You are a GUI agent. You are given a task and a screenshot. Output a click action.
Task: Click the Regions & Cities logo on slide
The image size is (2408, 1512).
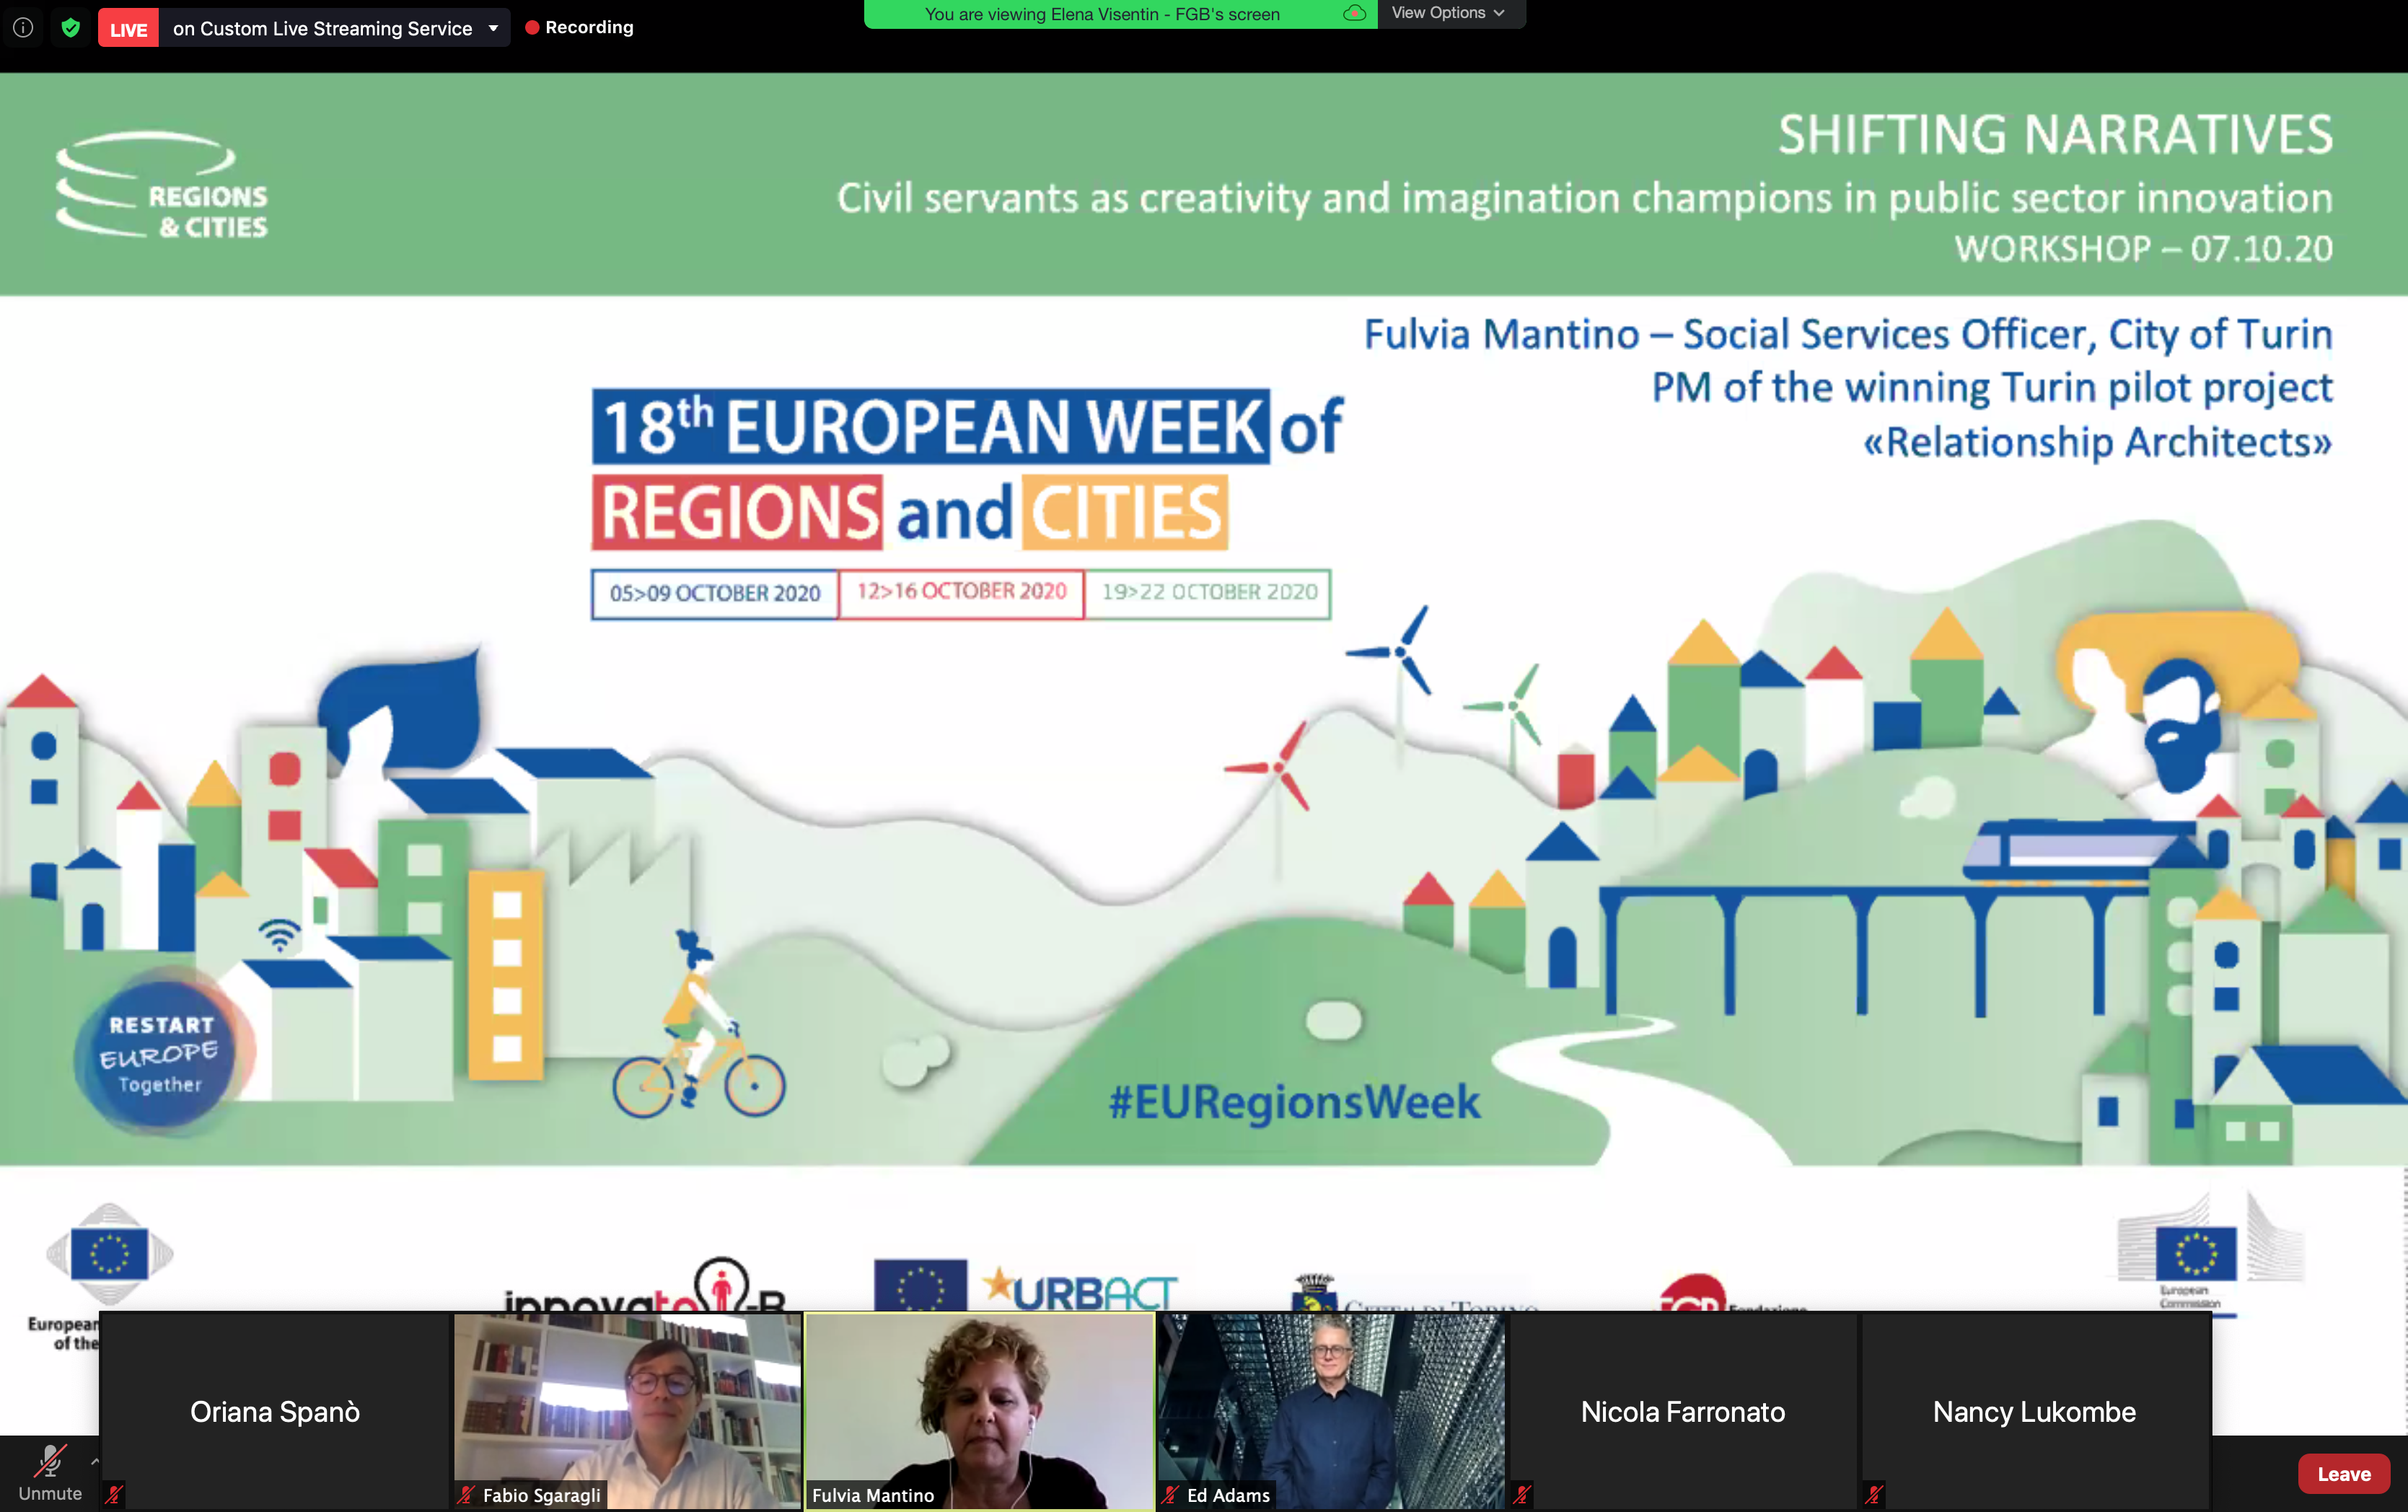[x=162, y=185]
